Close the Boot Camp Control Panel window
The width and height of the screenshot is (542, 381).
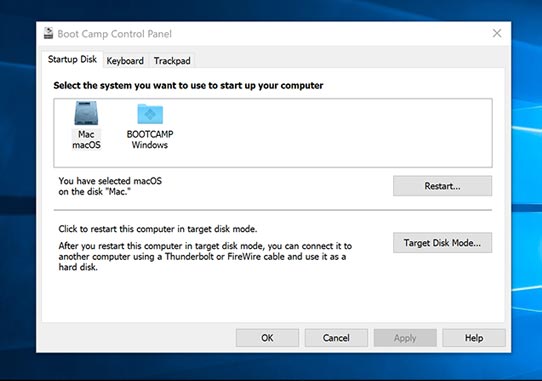(x=497, y=33)
